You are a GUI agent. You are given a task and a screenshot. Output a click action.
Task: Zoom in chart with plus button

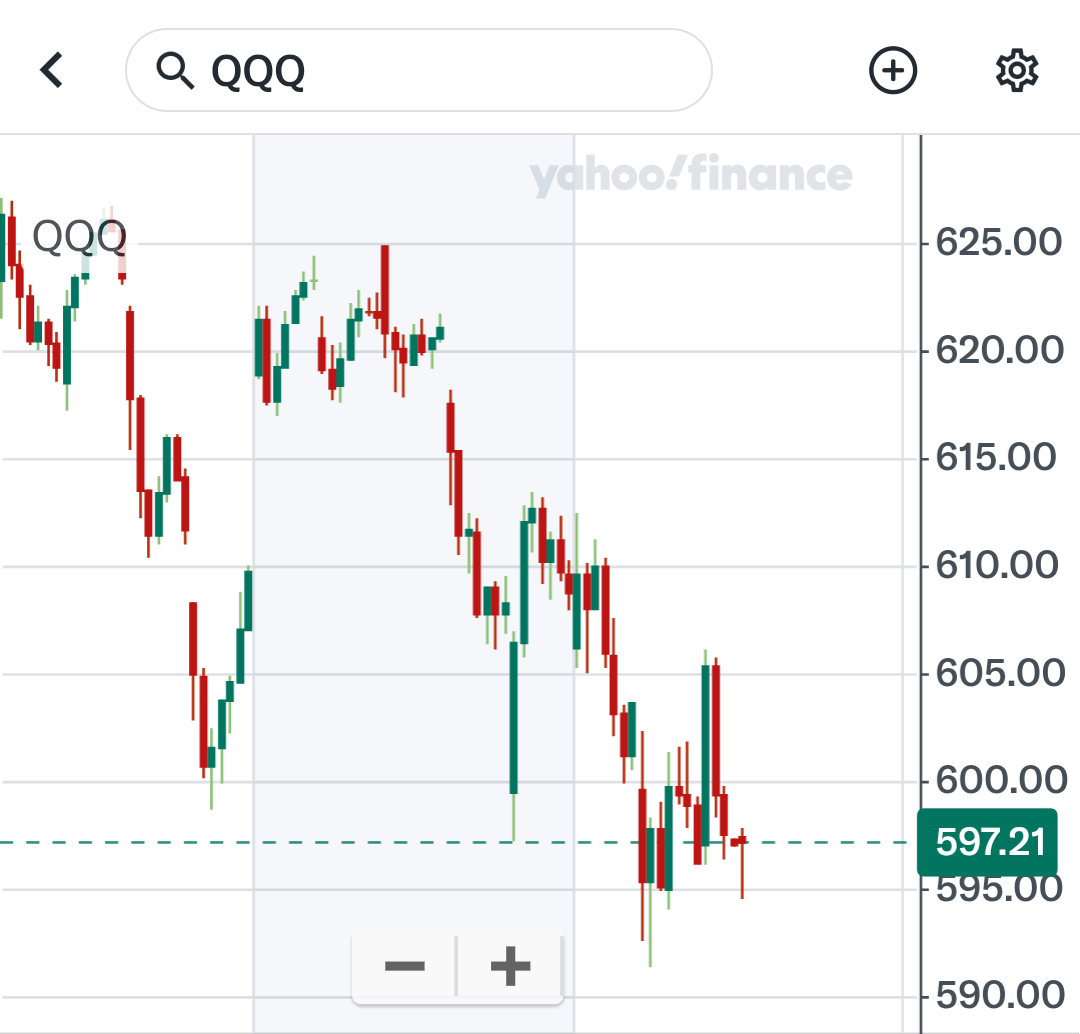pos(510,966)
